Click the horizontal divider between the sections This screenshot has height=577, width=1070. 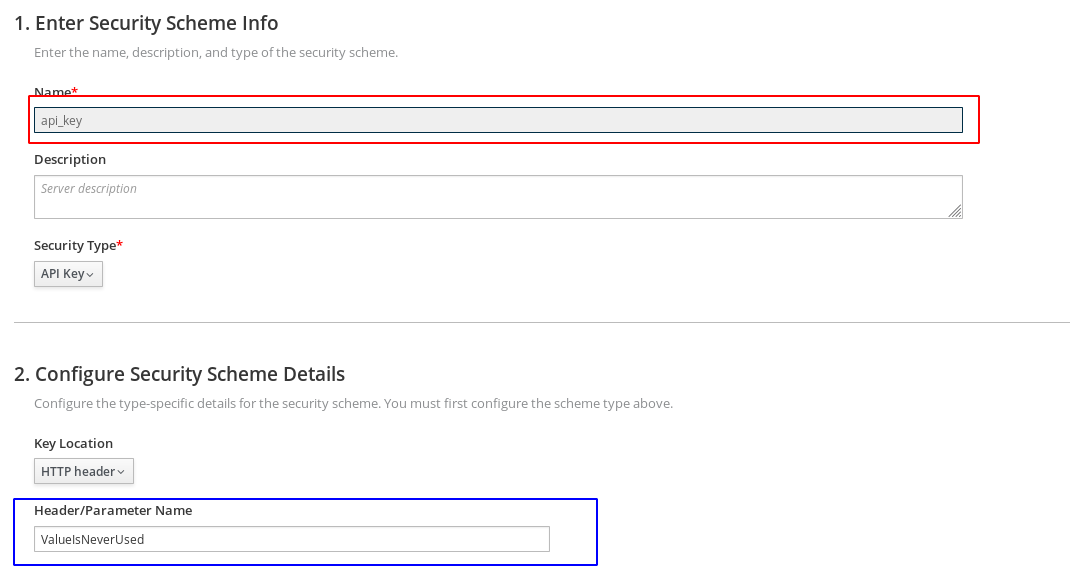pyautogui.click(x=542, y=322)
